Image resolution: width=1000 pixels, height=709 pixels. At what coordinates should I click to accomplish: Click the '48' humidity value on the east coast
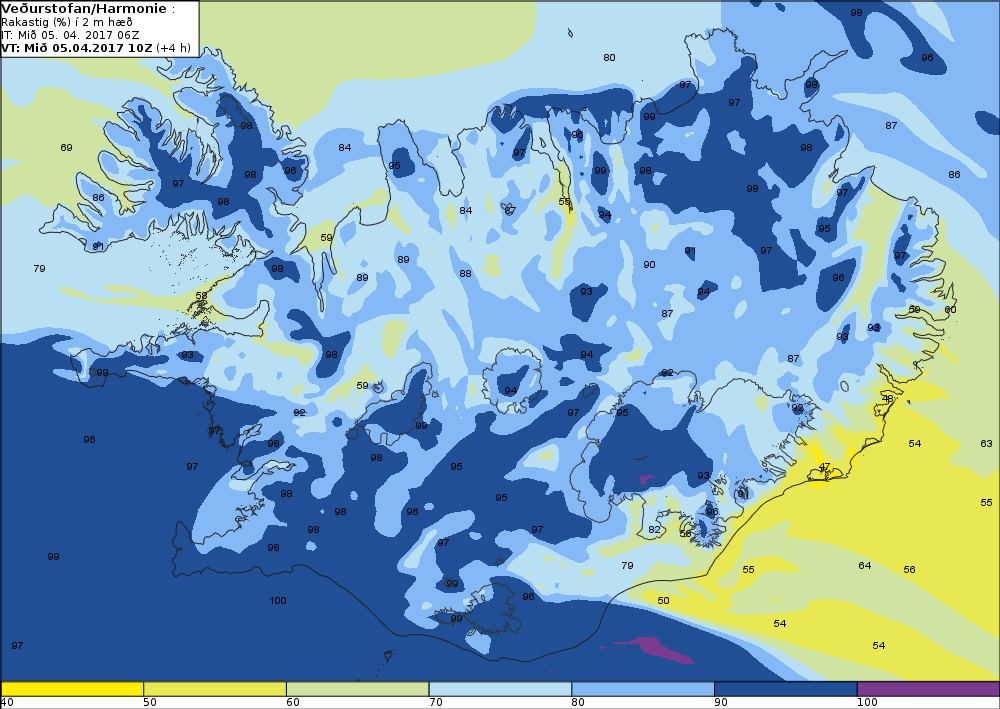[x=888, y=399]
